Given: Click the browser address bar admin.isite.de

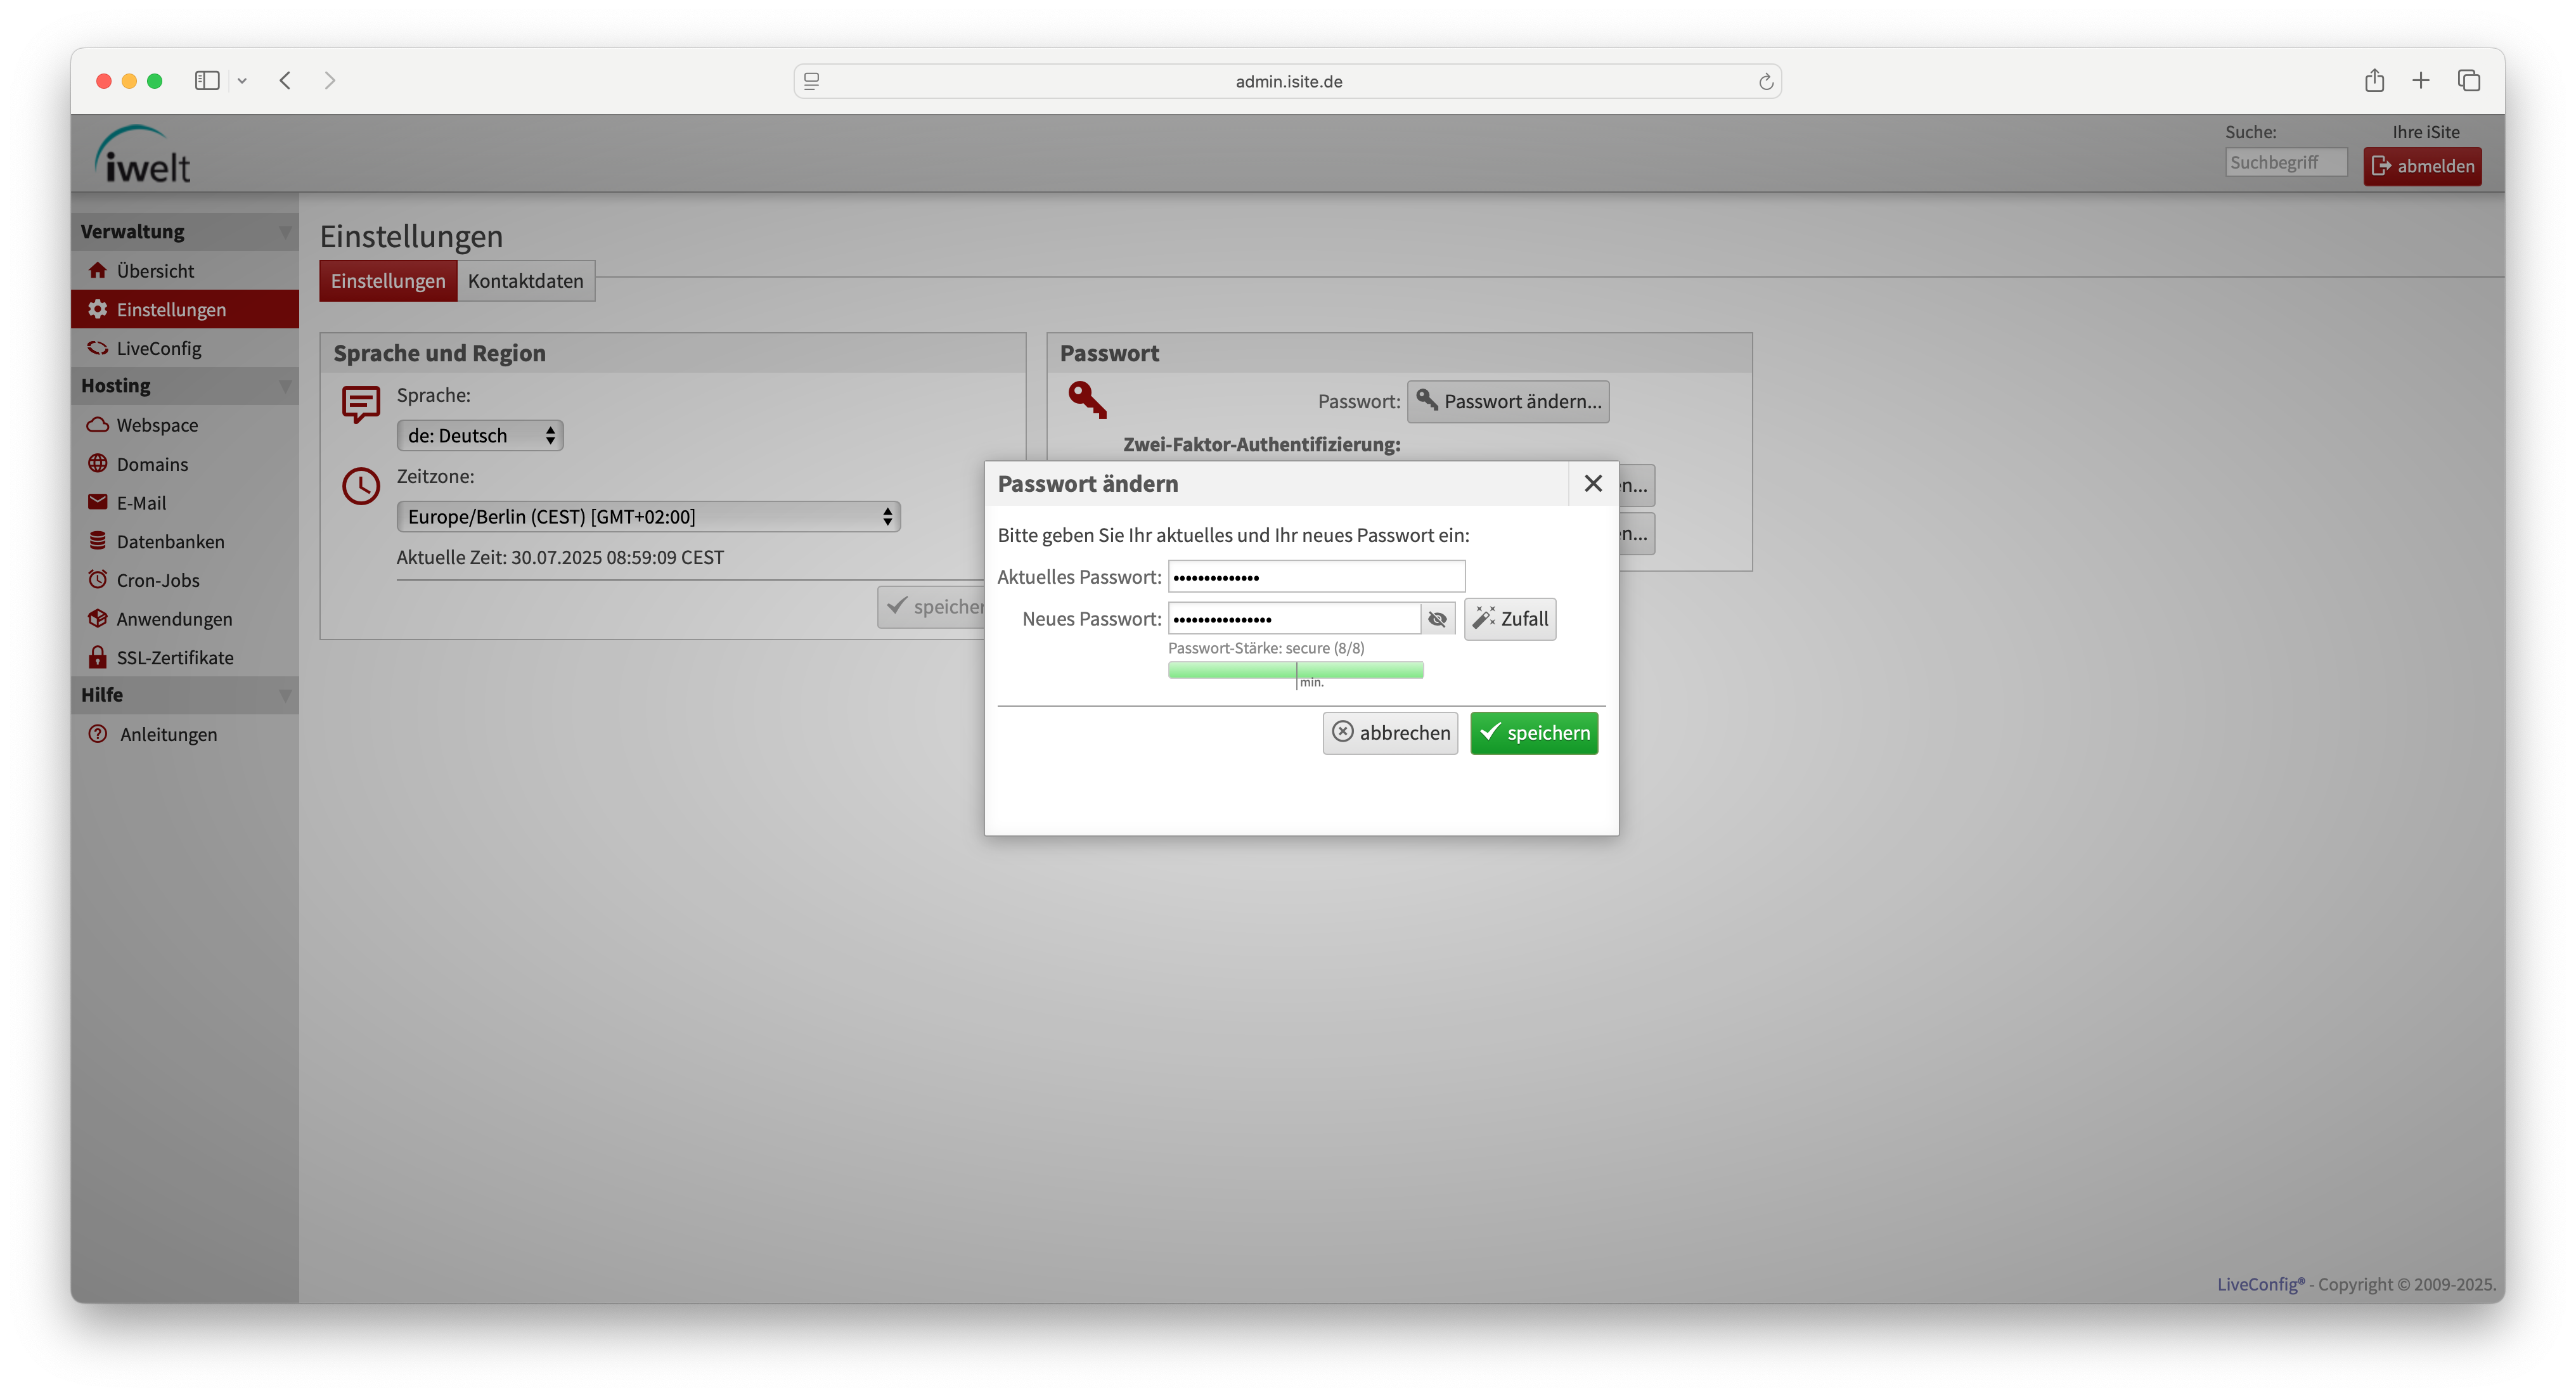Looking at the screenshot, I should click(x=1288, y=81).
